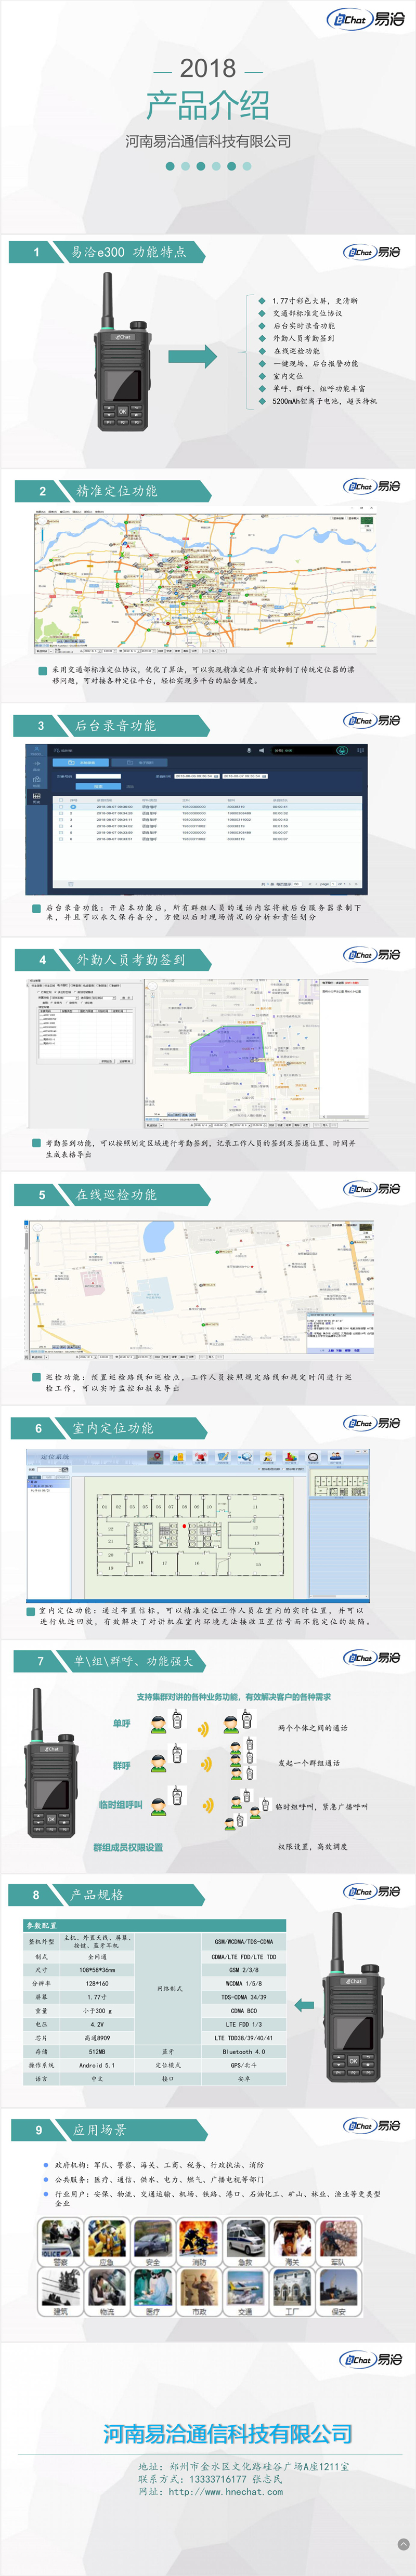This screenshot has height=2576, width=416.
Task: Click the 后台录音功能 section heading
Action: 115,726
